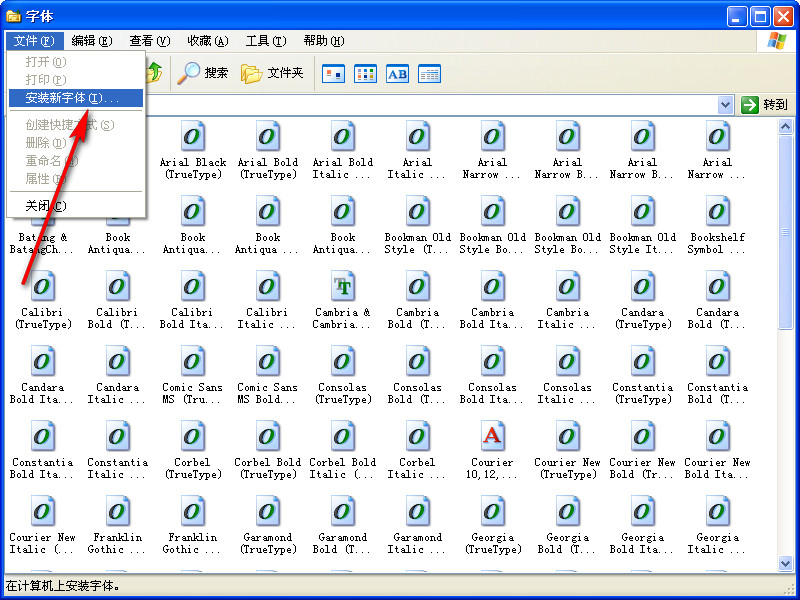
Task: Click the 转到 Go button
Action: pos(765,105)
